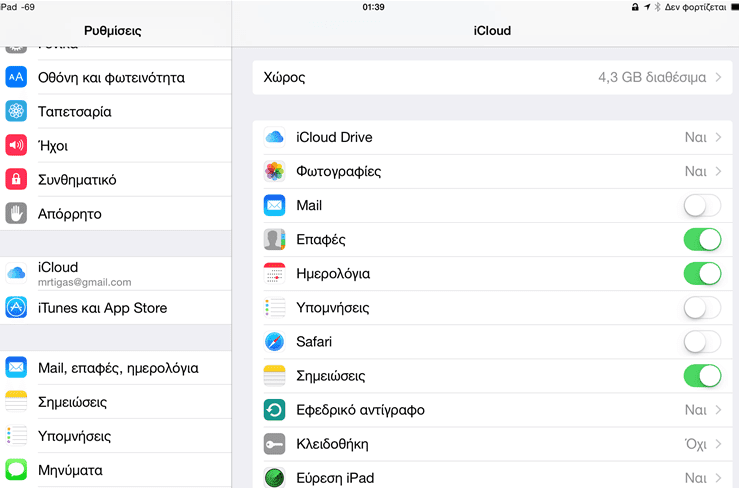Turn off the Σημειώσεις iCloud switch

[x=702, y=376]
